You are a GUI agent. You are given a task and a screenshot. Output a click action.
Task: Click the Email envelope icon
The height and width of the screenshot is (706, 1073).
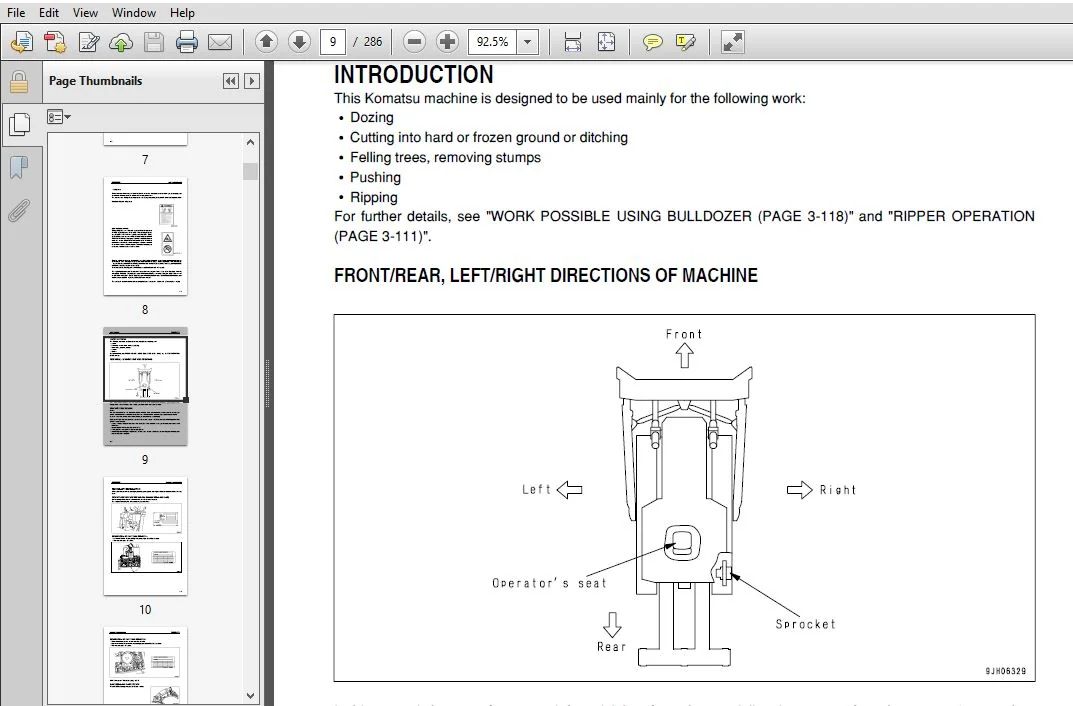click(x=220, y=42)
